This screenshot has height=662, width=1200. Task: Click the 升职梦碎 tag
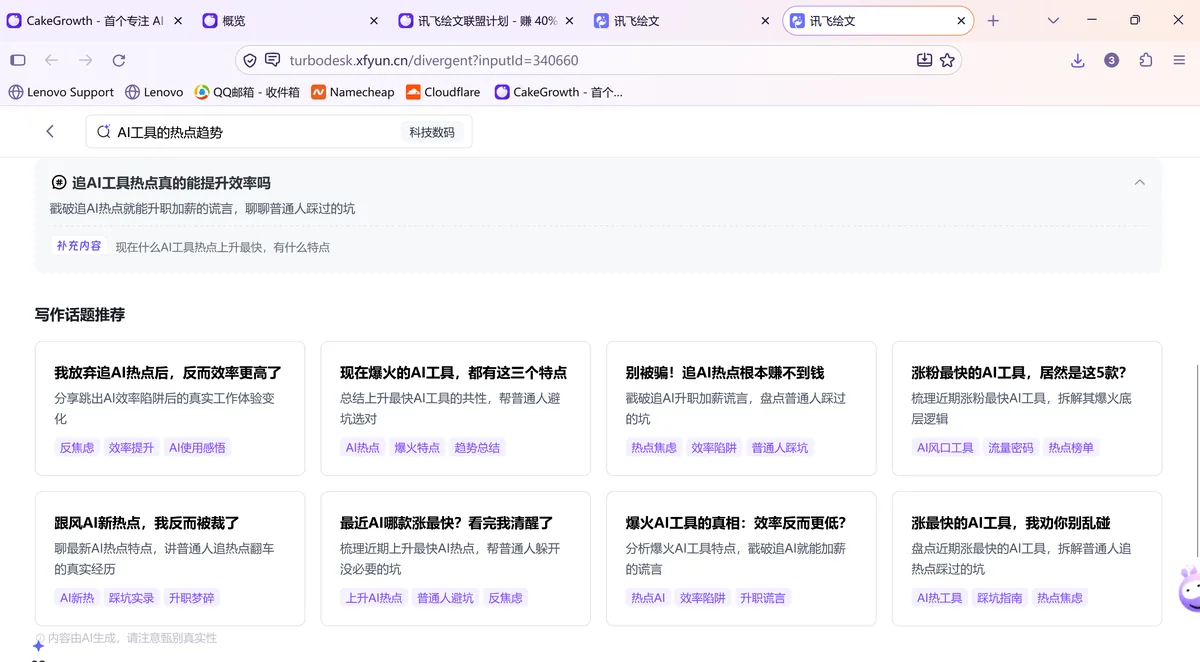click(192, 598)
